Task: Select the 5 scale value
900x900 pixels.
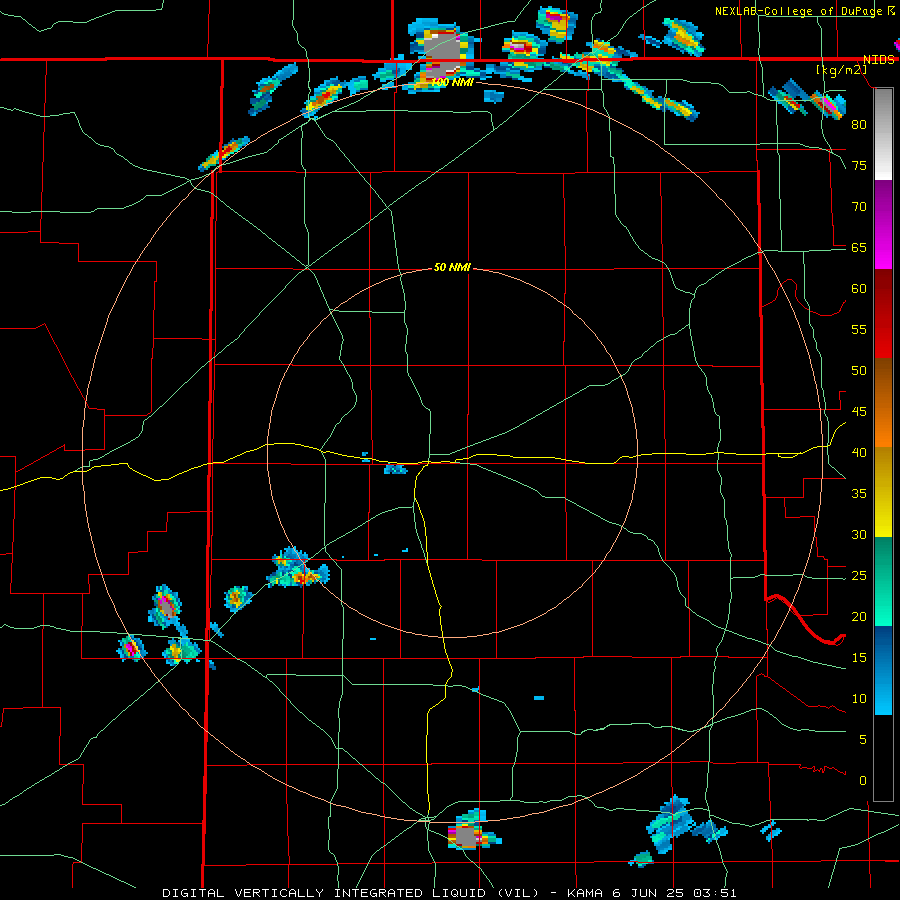Action: coord(863,739)
